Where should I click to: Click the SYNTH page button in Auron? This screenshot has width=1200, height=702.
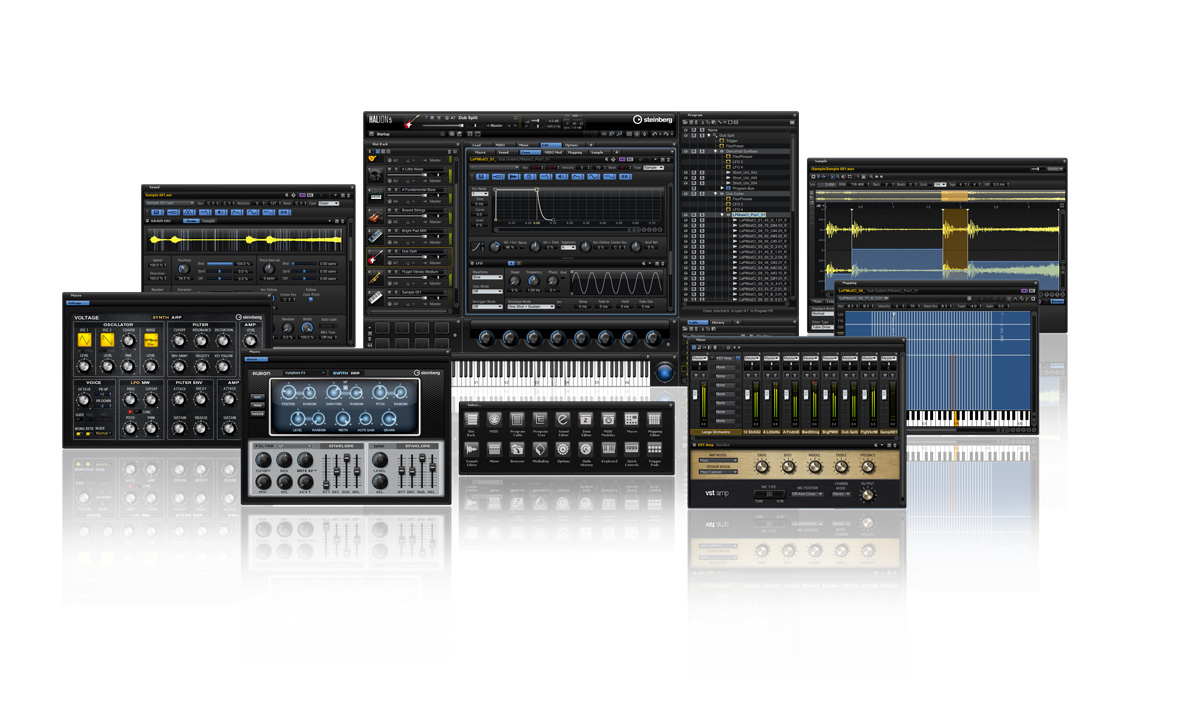pyautogui.click(x=338, y=373)
